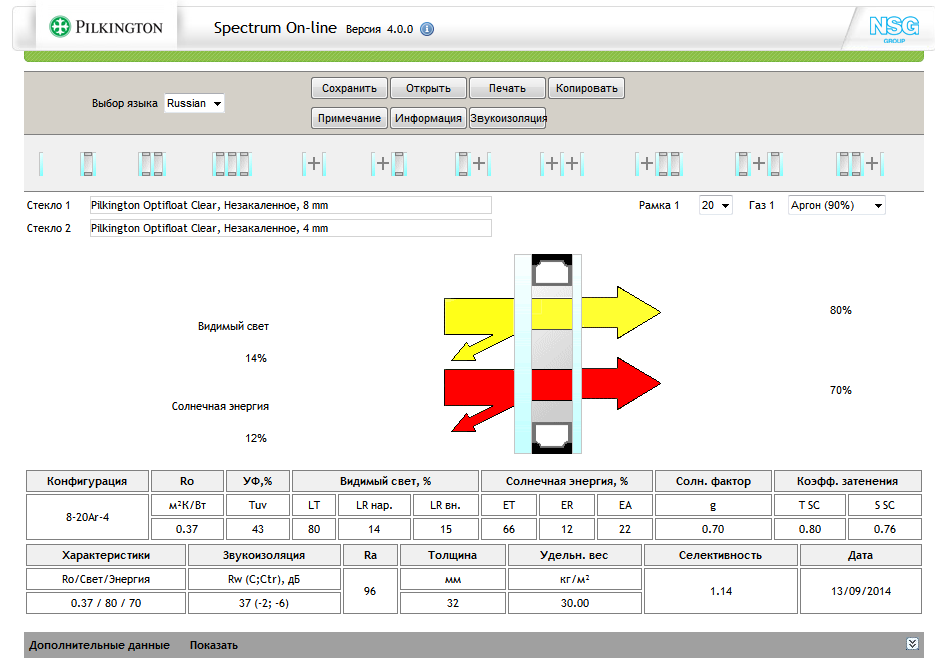Click the selectivity value 1.14
Viewport: 935px width, 668px height.
click(x=721, y=591)
